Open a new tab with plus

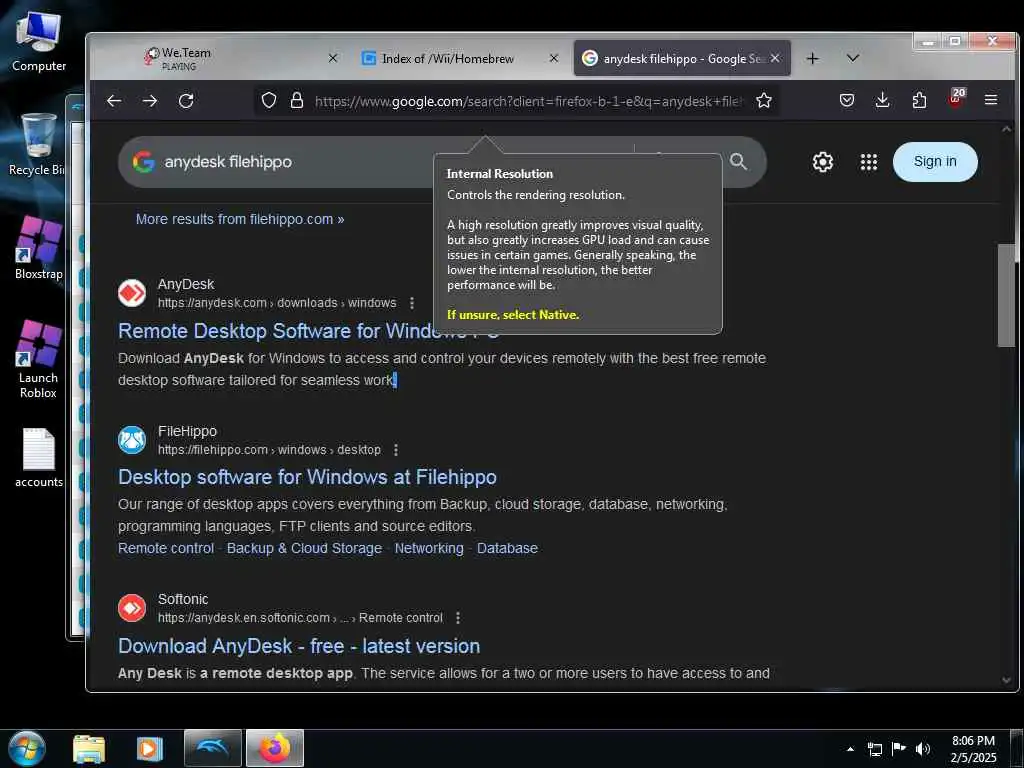pos(812,59)
